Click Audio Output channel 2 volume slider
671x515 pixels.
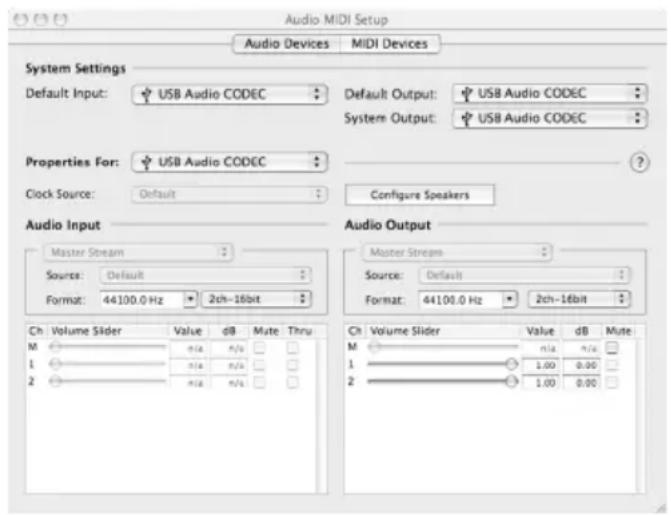coord(443,381)
